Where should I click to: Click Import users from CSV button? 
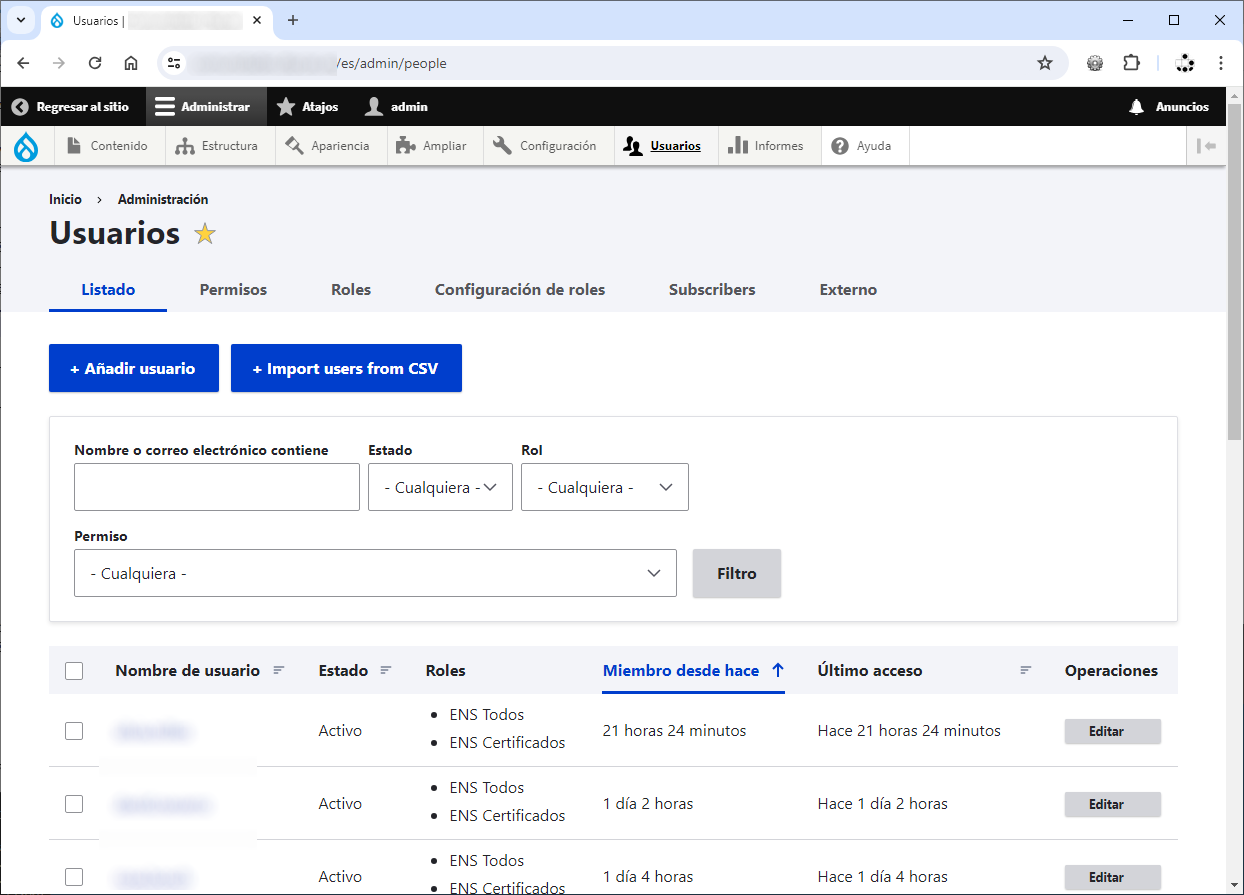[x=346, y=369]
